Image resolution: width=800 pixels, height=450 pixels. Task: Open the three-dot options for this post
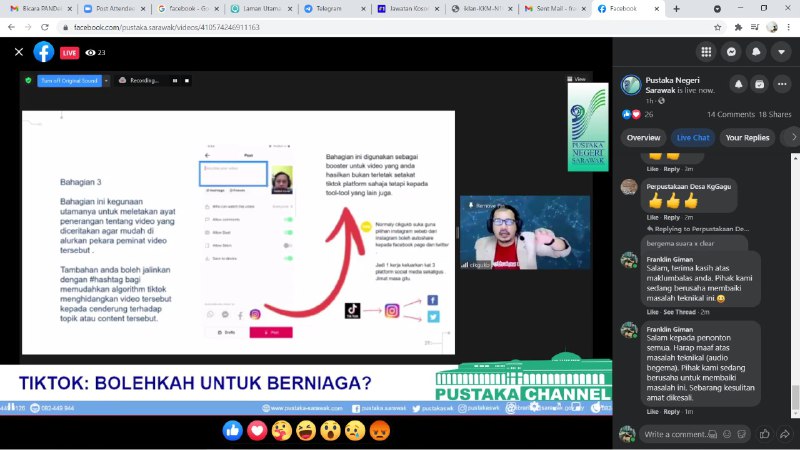(782, 85)
